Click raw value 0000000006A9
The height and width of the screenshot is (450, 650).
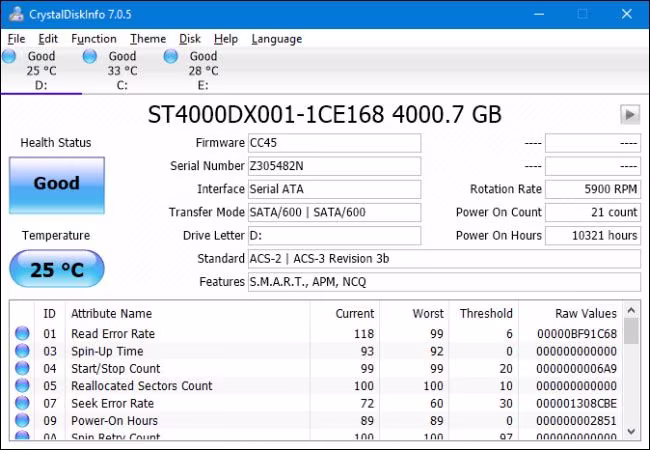[x=577, y=368]
